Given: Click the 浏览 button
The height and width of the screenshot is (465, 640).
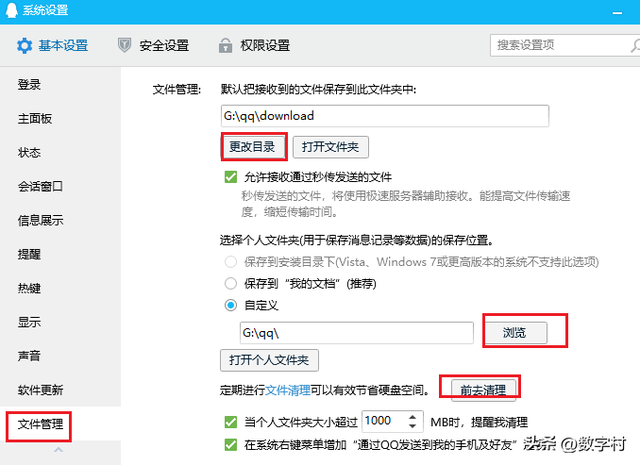Looking at the screenshot, I should coord(515,333).
